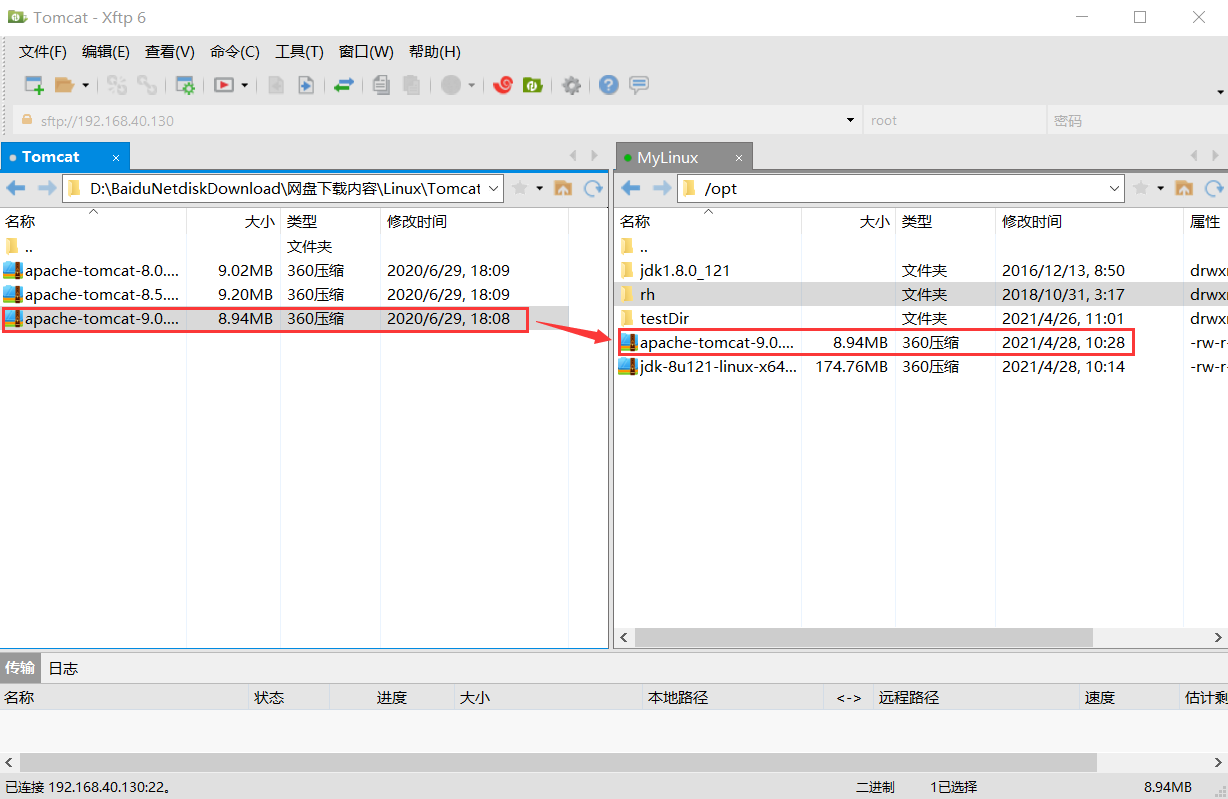Click the root username field
This screenshot has height=799, width=1228.
[x=955, y=121]
